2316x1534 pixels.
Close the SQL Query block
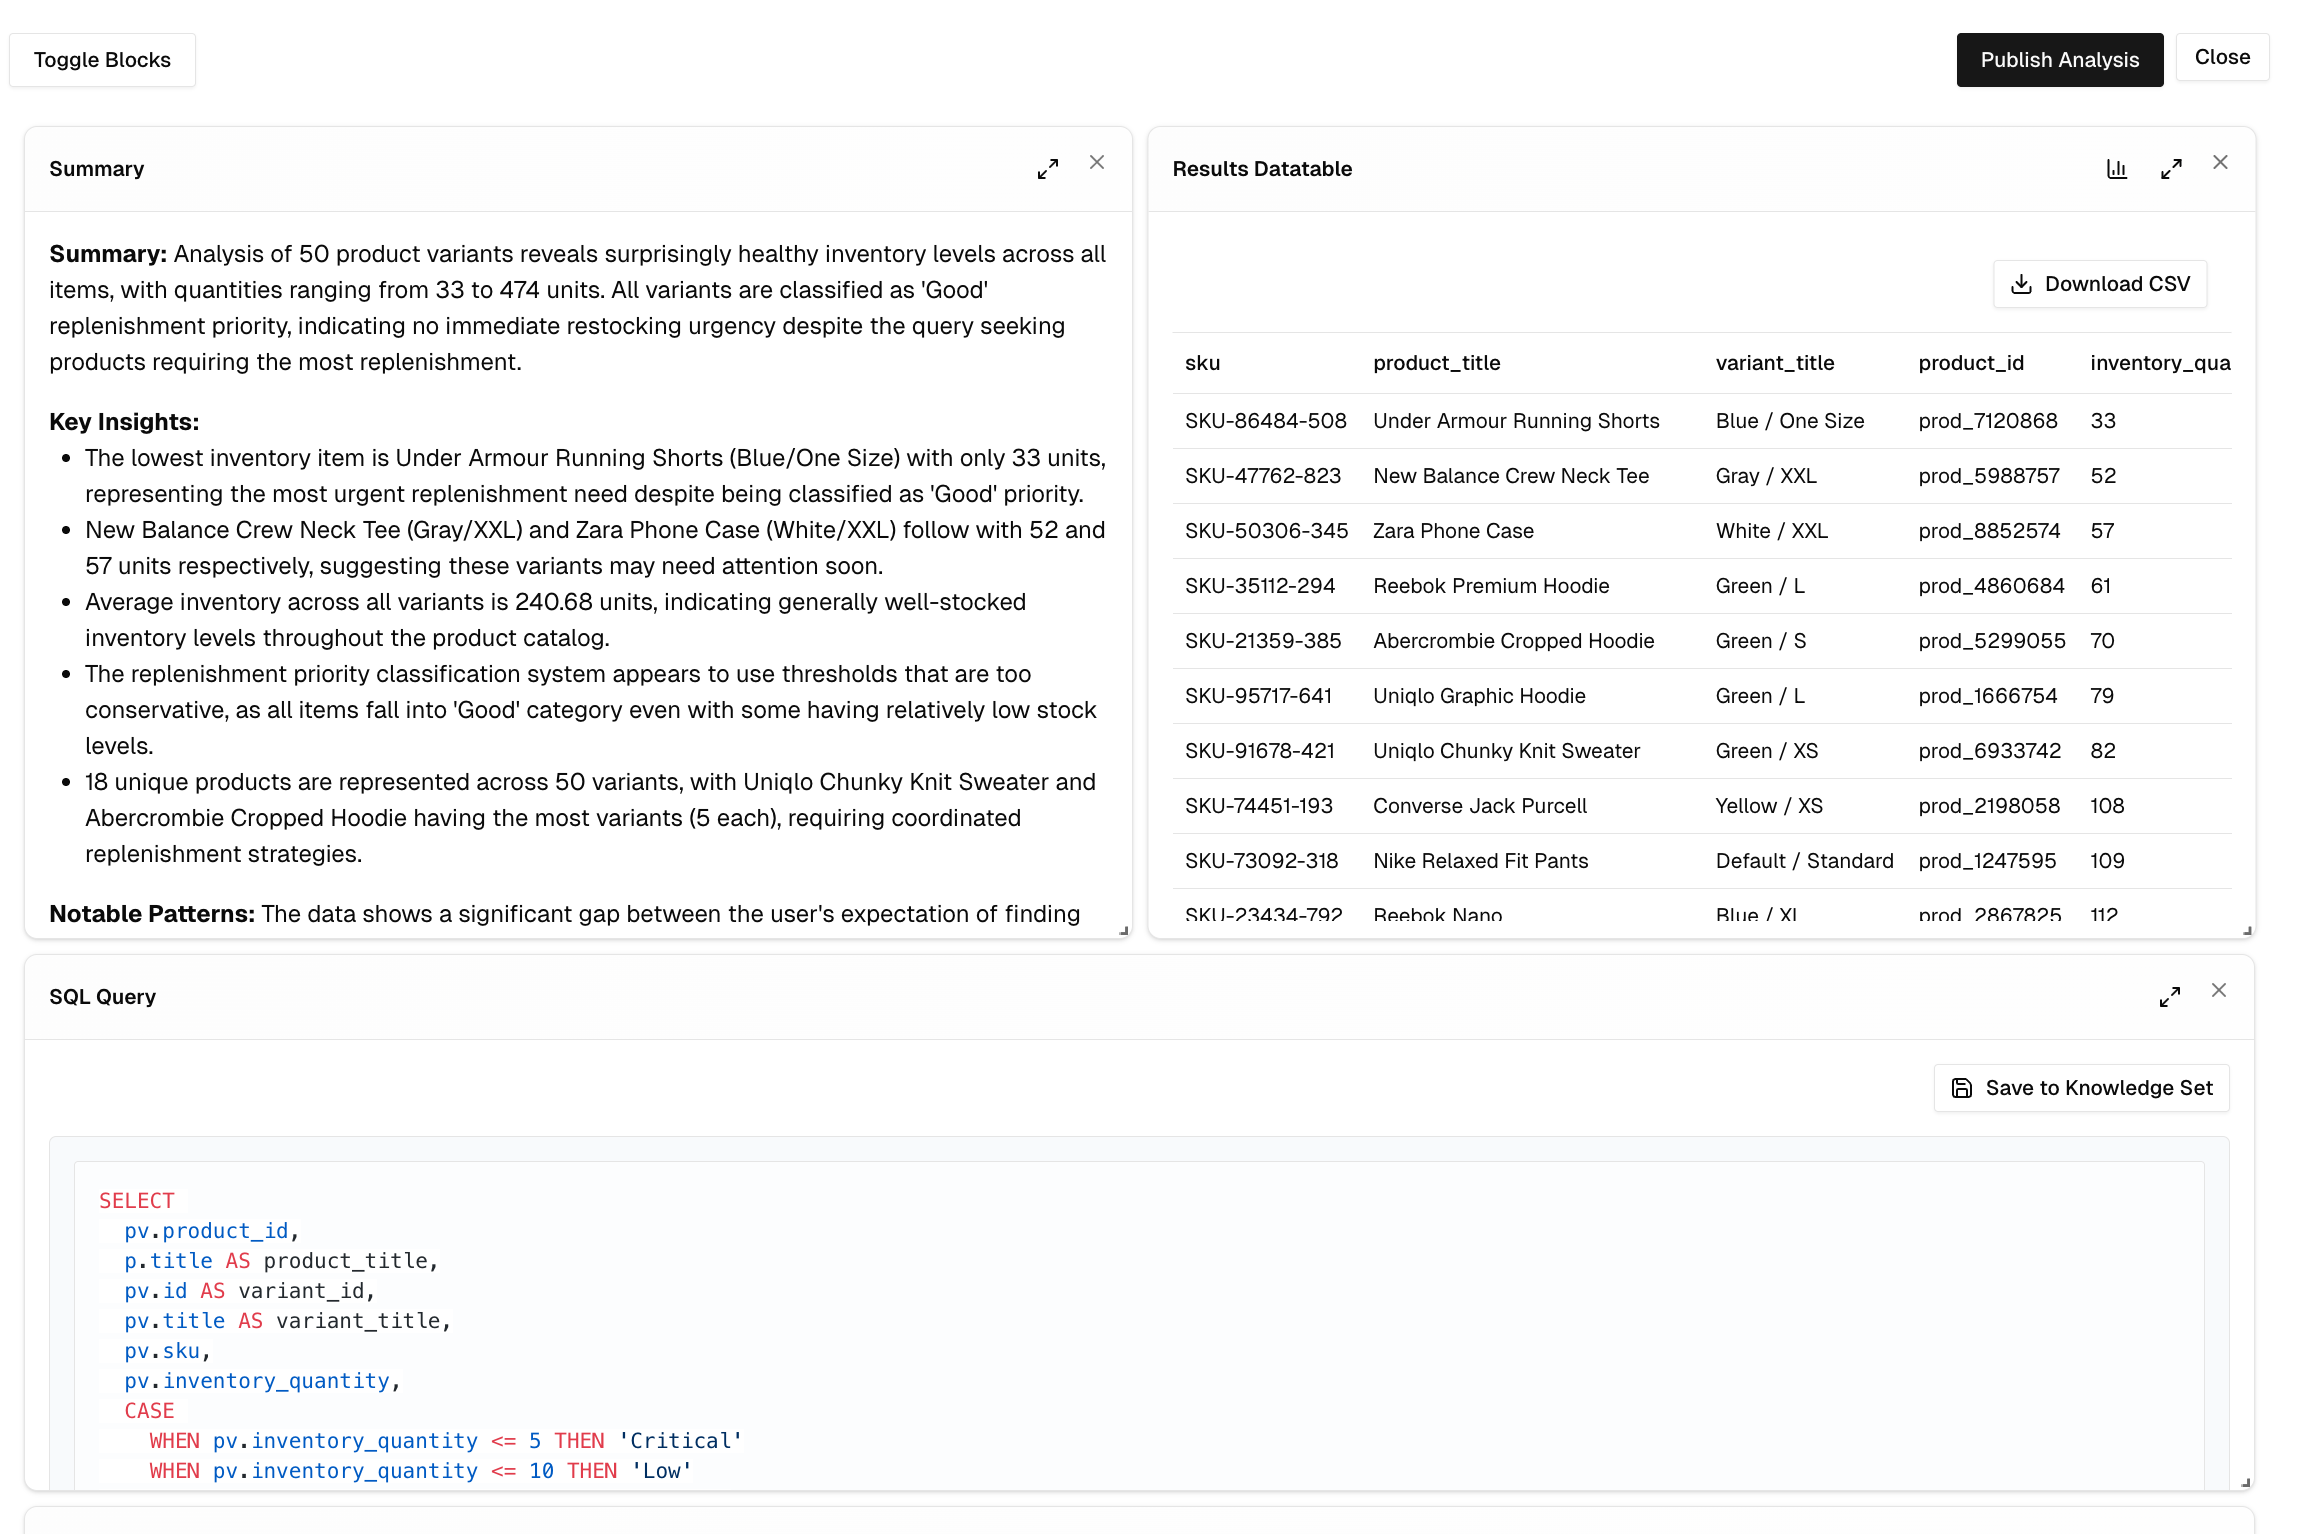click(2219, 990)
